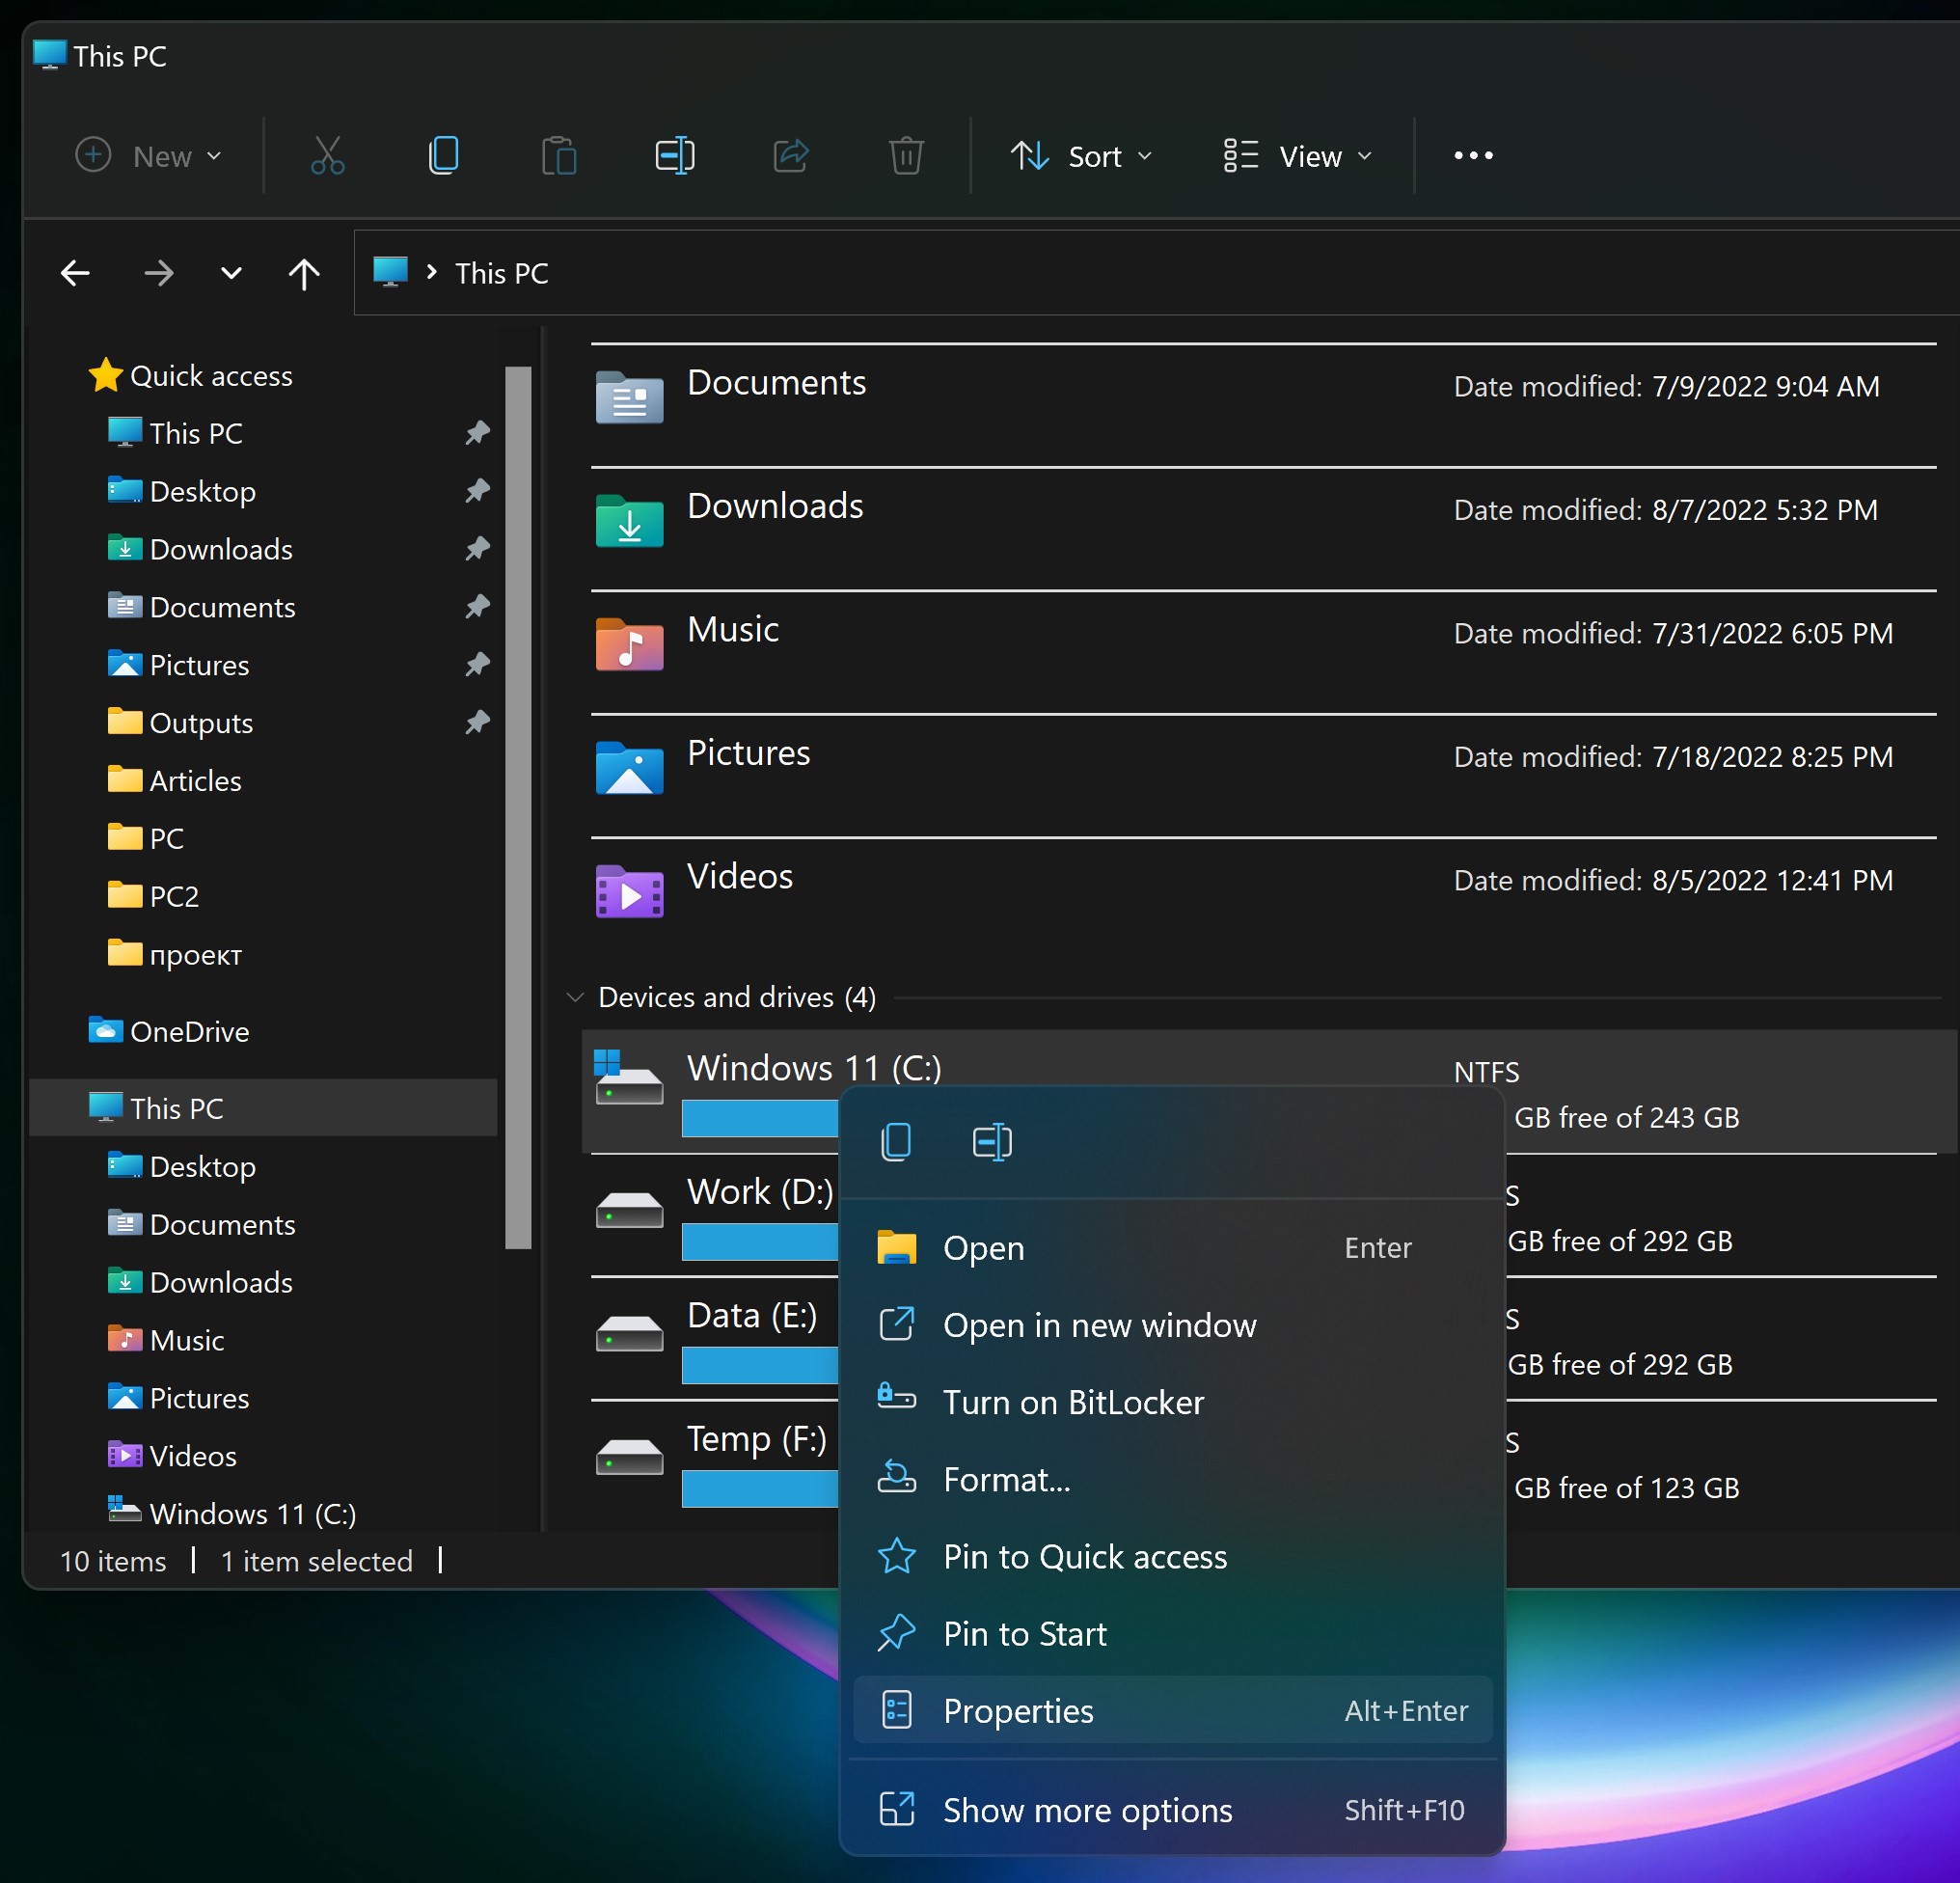Open OneDrive in the navigation pane

click(168, 1031)
